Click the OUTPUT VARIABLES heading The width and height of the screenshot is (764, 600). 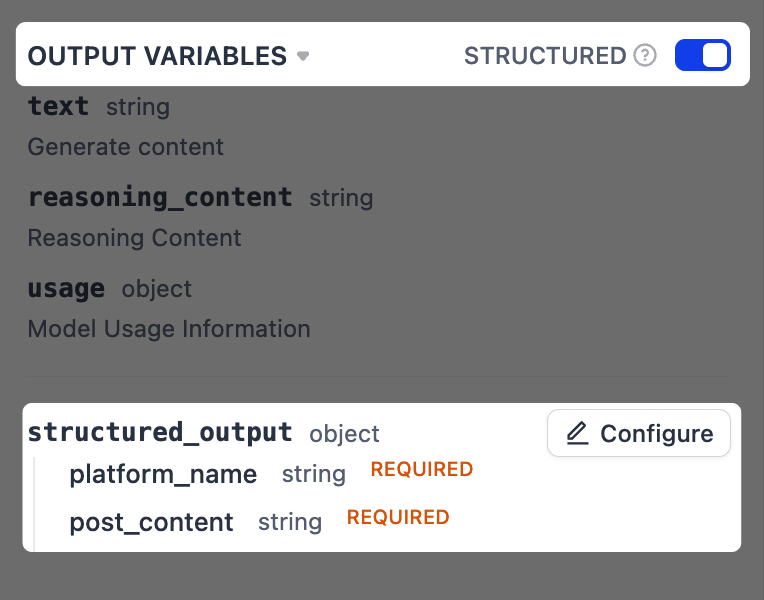click(157, 56)
